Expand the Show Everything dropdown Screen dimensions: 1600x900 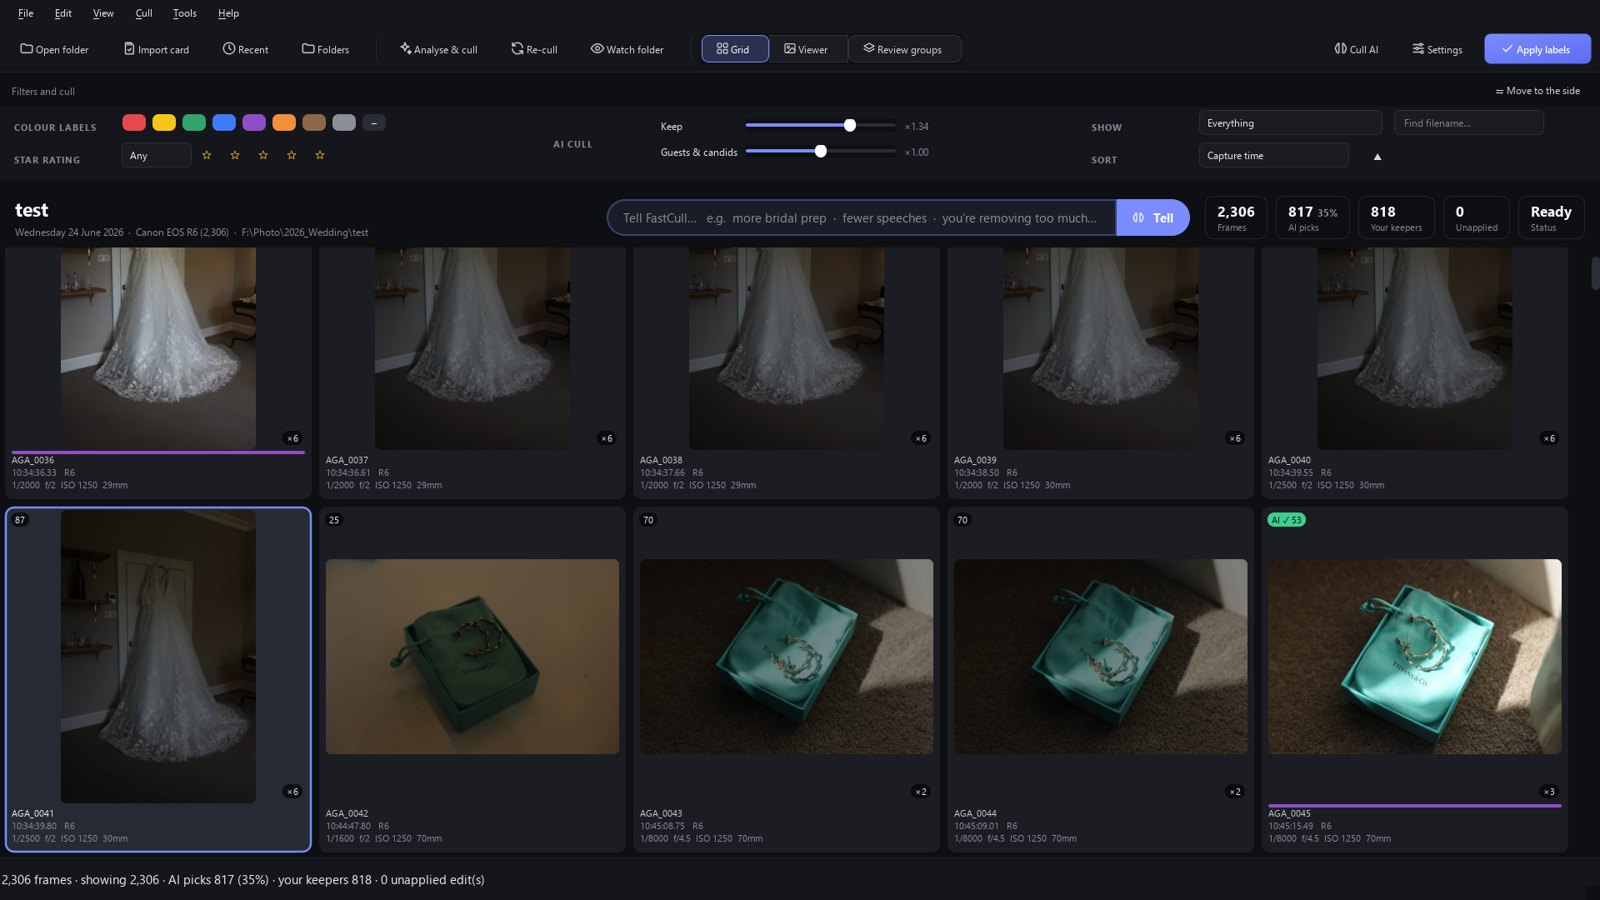coord(1290,123)
